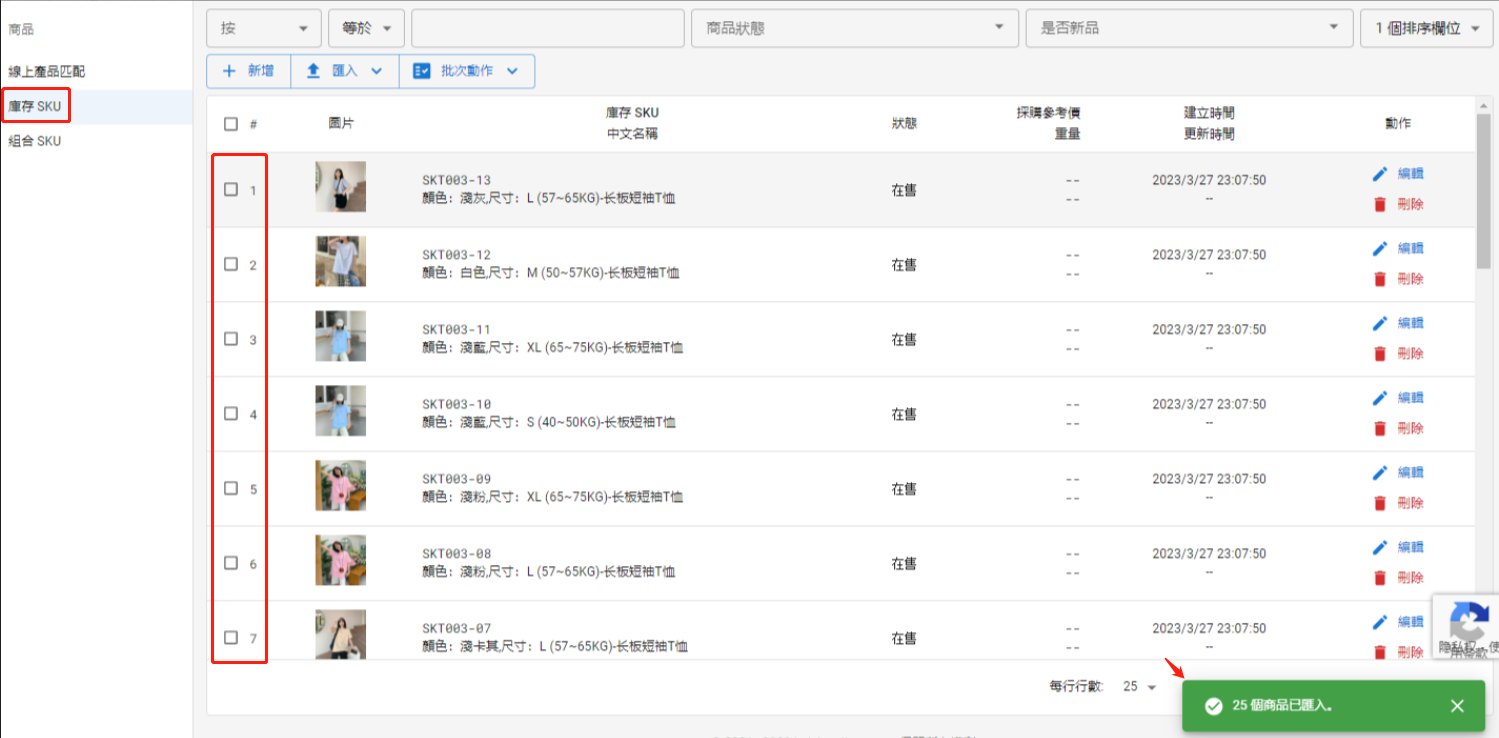This screenshot has height=738, width=1499.
Task: Expand the 匯入 button dropdown arrow
Action: point(377,71)
